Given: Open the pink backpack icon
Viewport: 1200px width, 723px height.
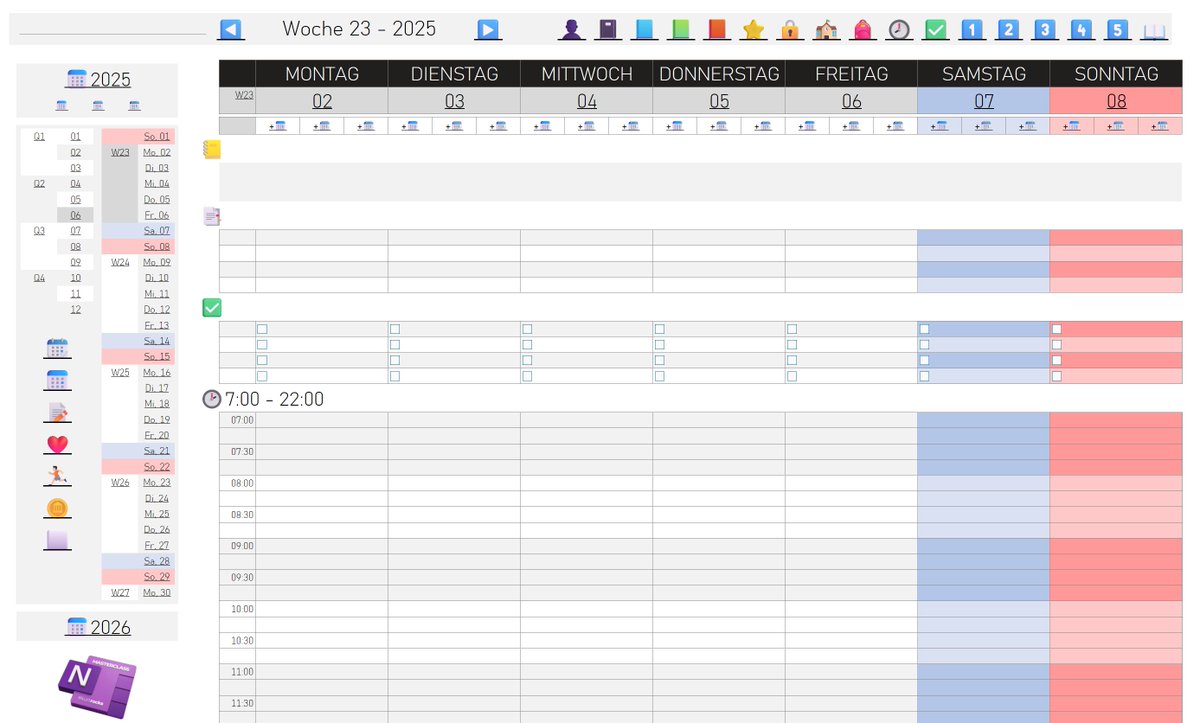Looking at the screenshot, I should [862, 29].
